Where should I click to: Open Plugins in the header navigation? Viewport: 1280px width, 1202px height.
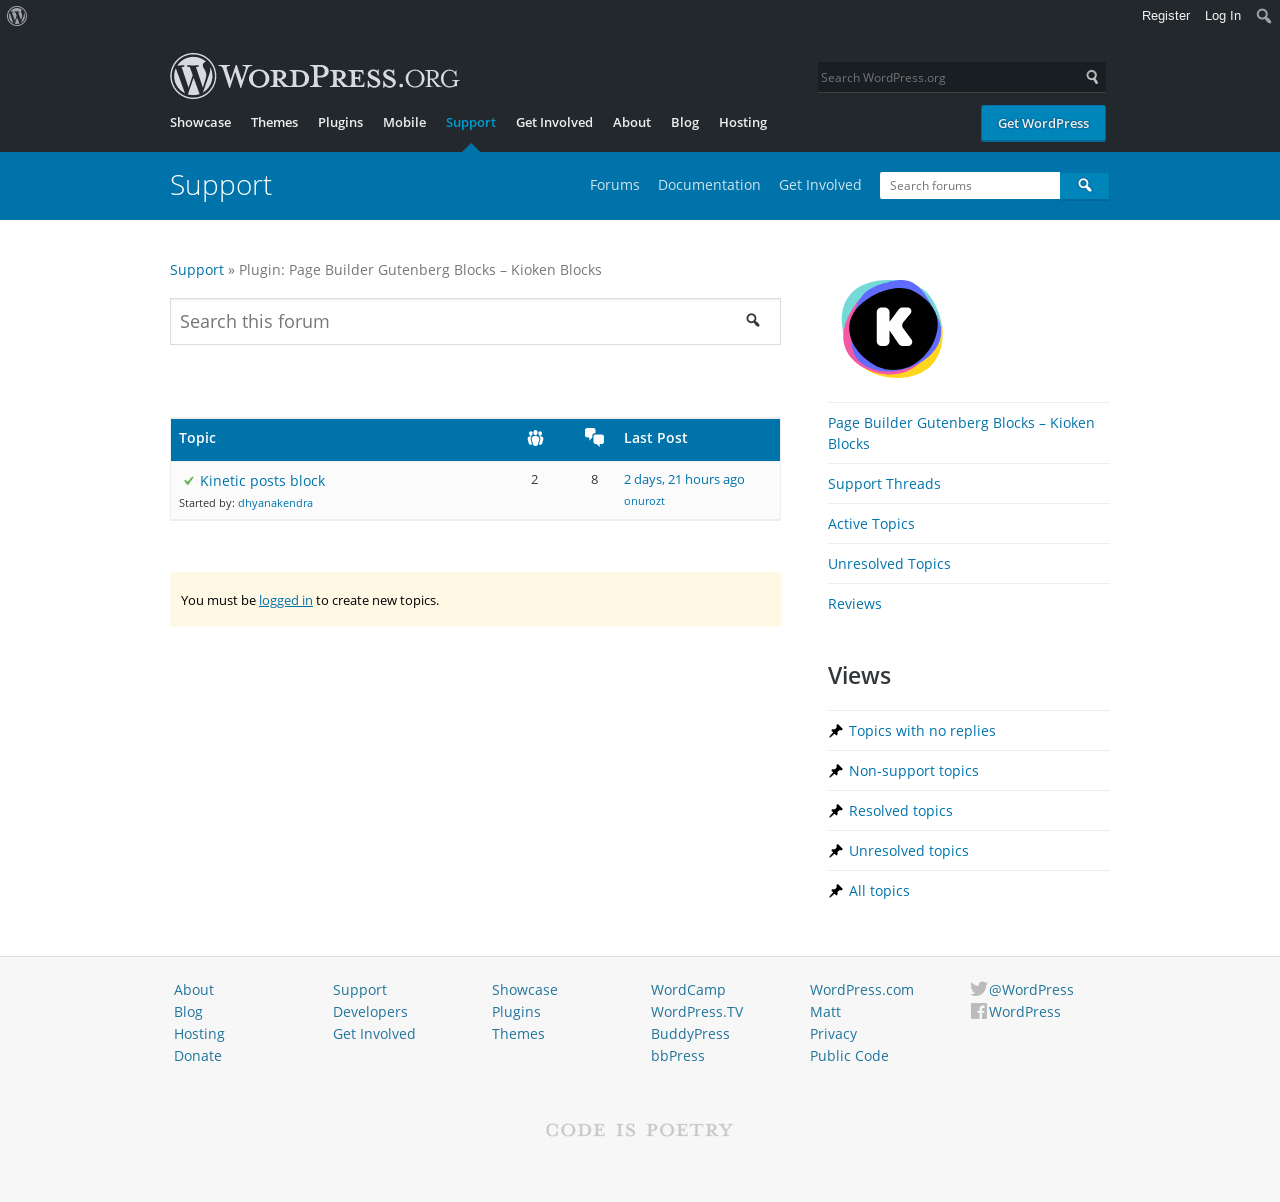click(x=340, y=122)
